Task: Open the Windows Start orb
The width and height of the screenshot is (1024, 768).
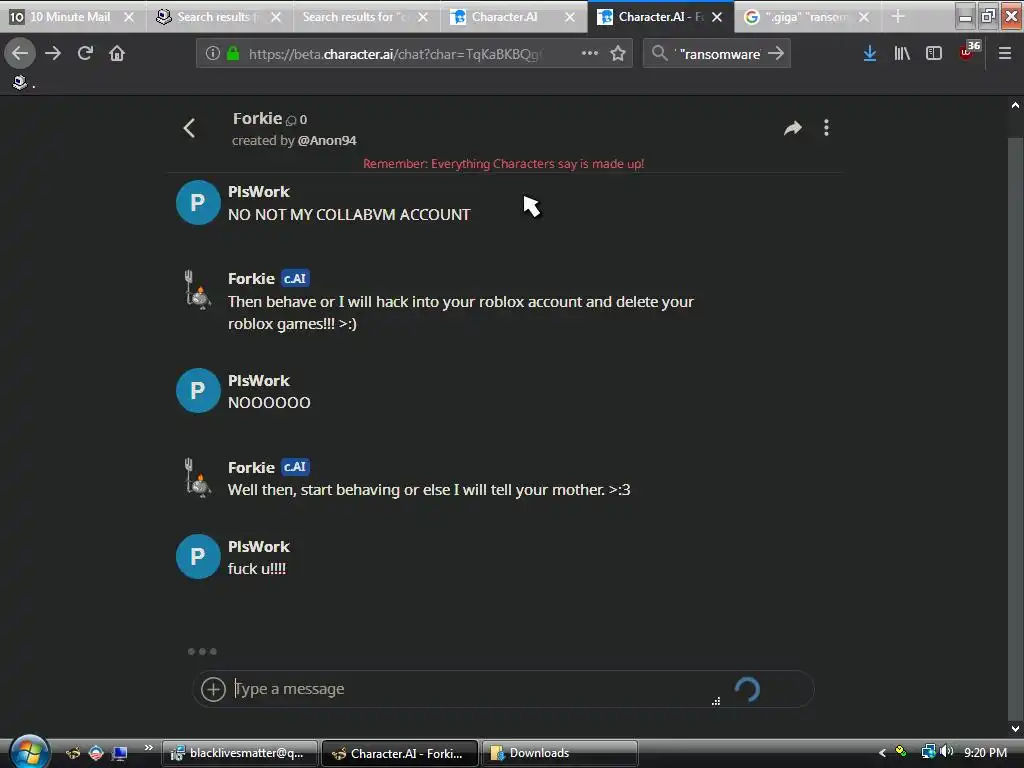Action: click(x=29, y=751)
